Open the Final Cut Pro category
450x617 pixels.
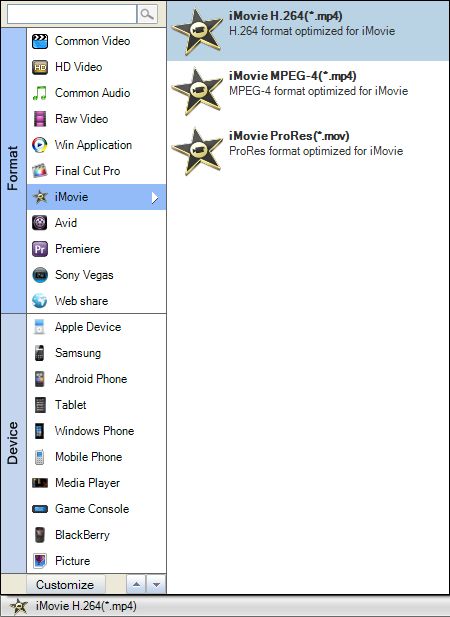coord(96,171)
